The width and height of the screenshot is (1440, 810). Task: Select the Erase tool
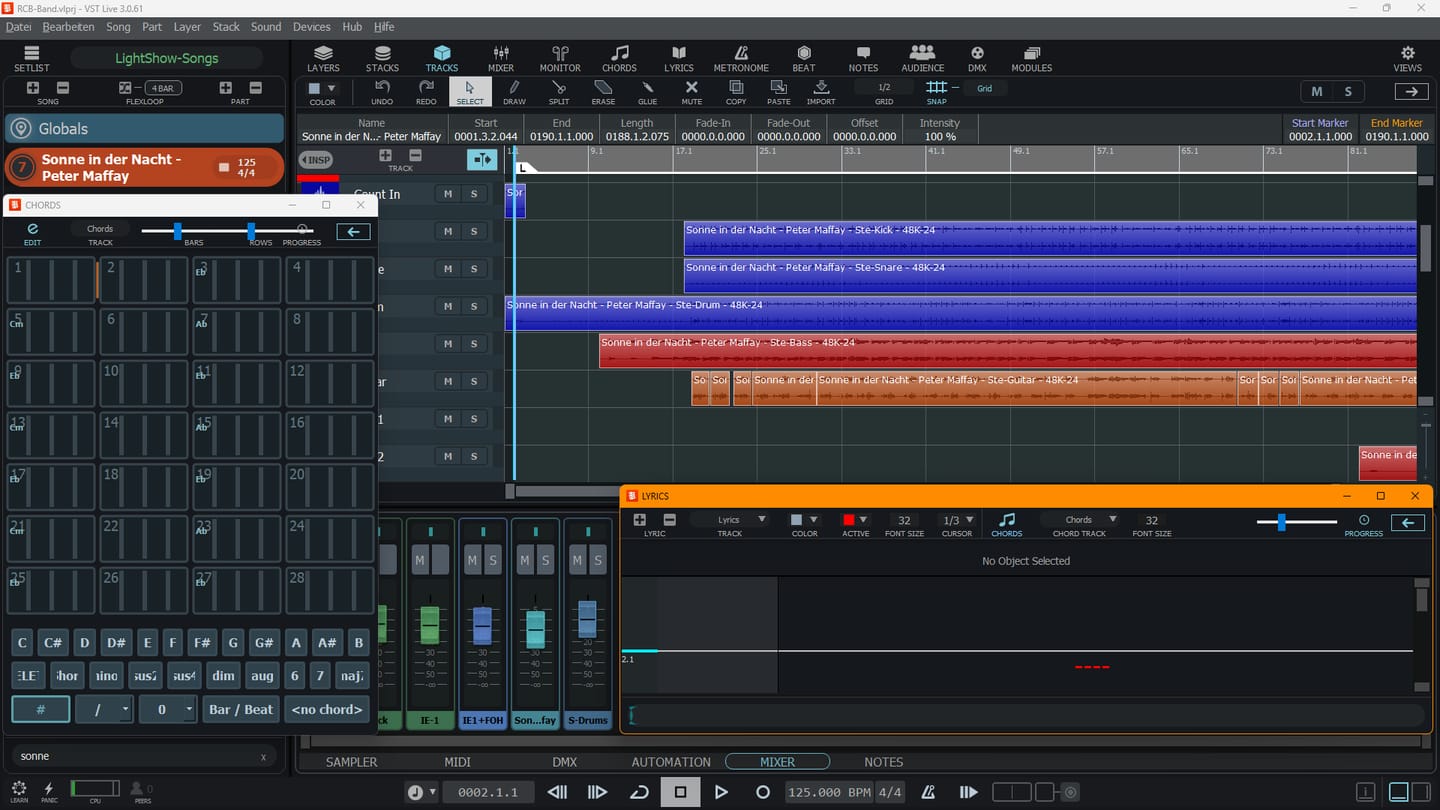coord(603,92)
